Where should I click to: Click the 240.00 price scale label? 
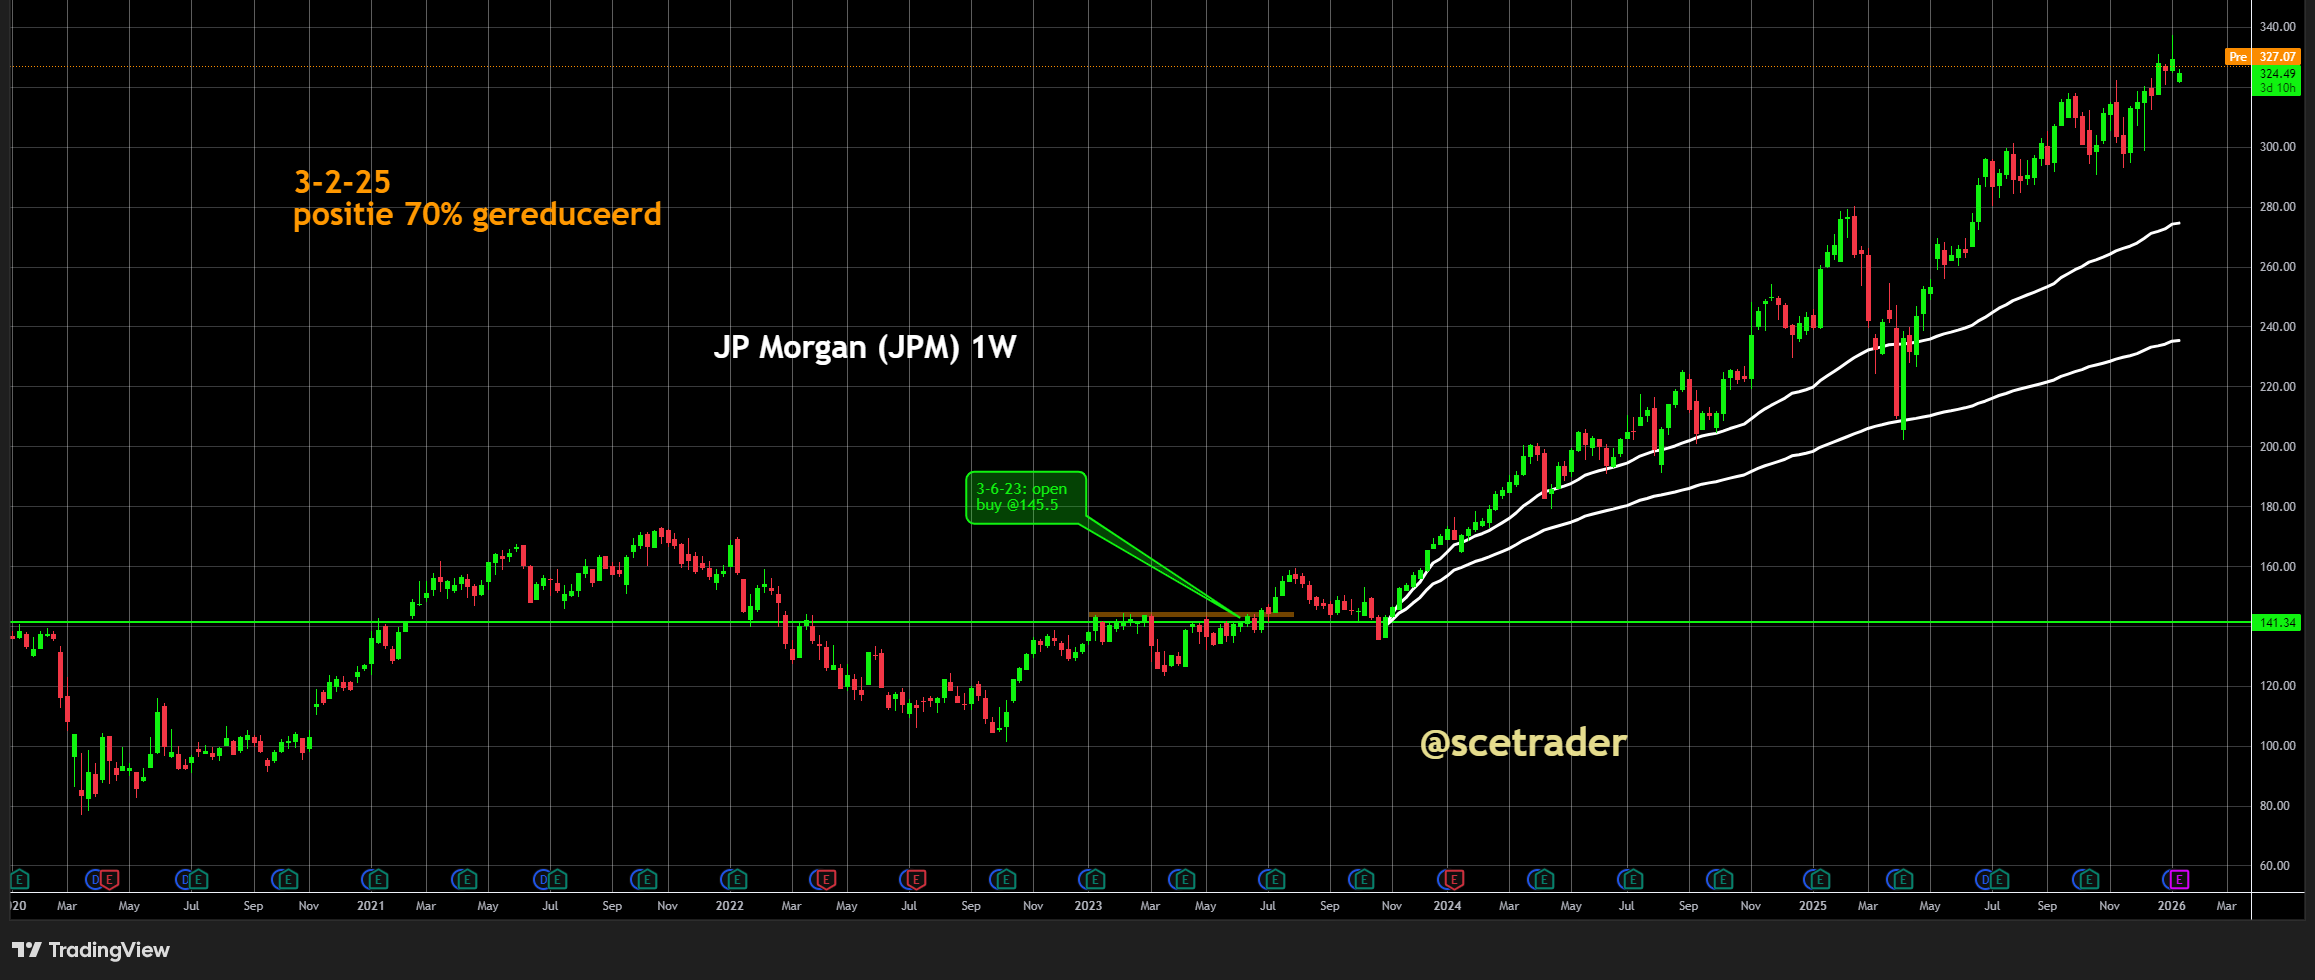pos(2278,327)
